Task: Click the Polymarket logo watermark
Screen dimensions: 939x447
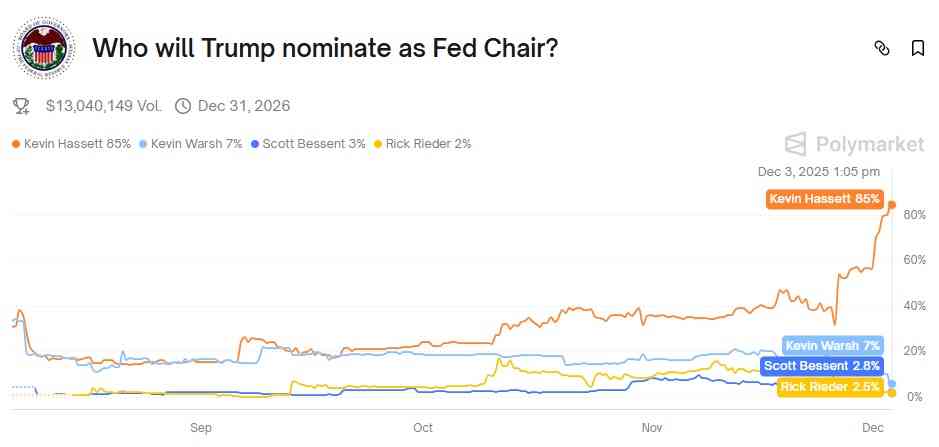Action: coord(854,144)
